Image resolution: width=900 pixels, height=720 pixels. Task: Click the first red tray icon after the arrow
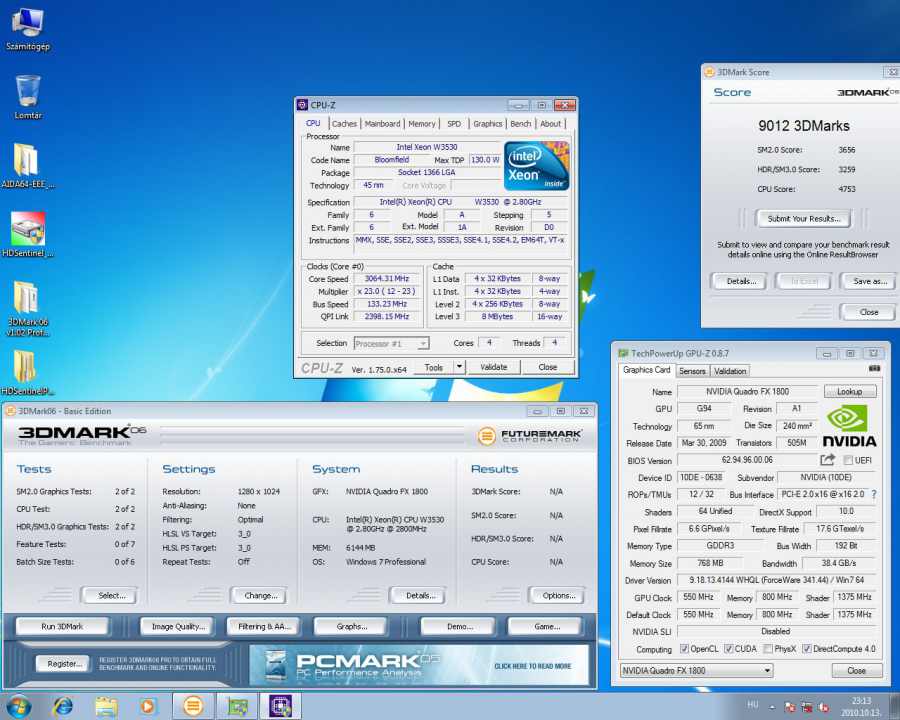(790, 707)
